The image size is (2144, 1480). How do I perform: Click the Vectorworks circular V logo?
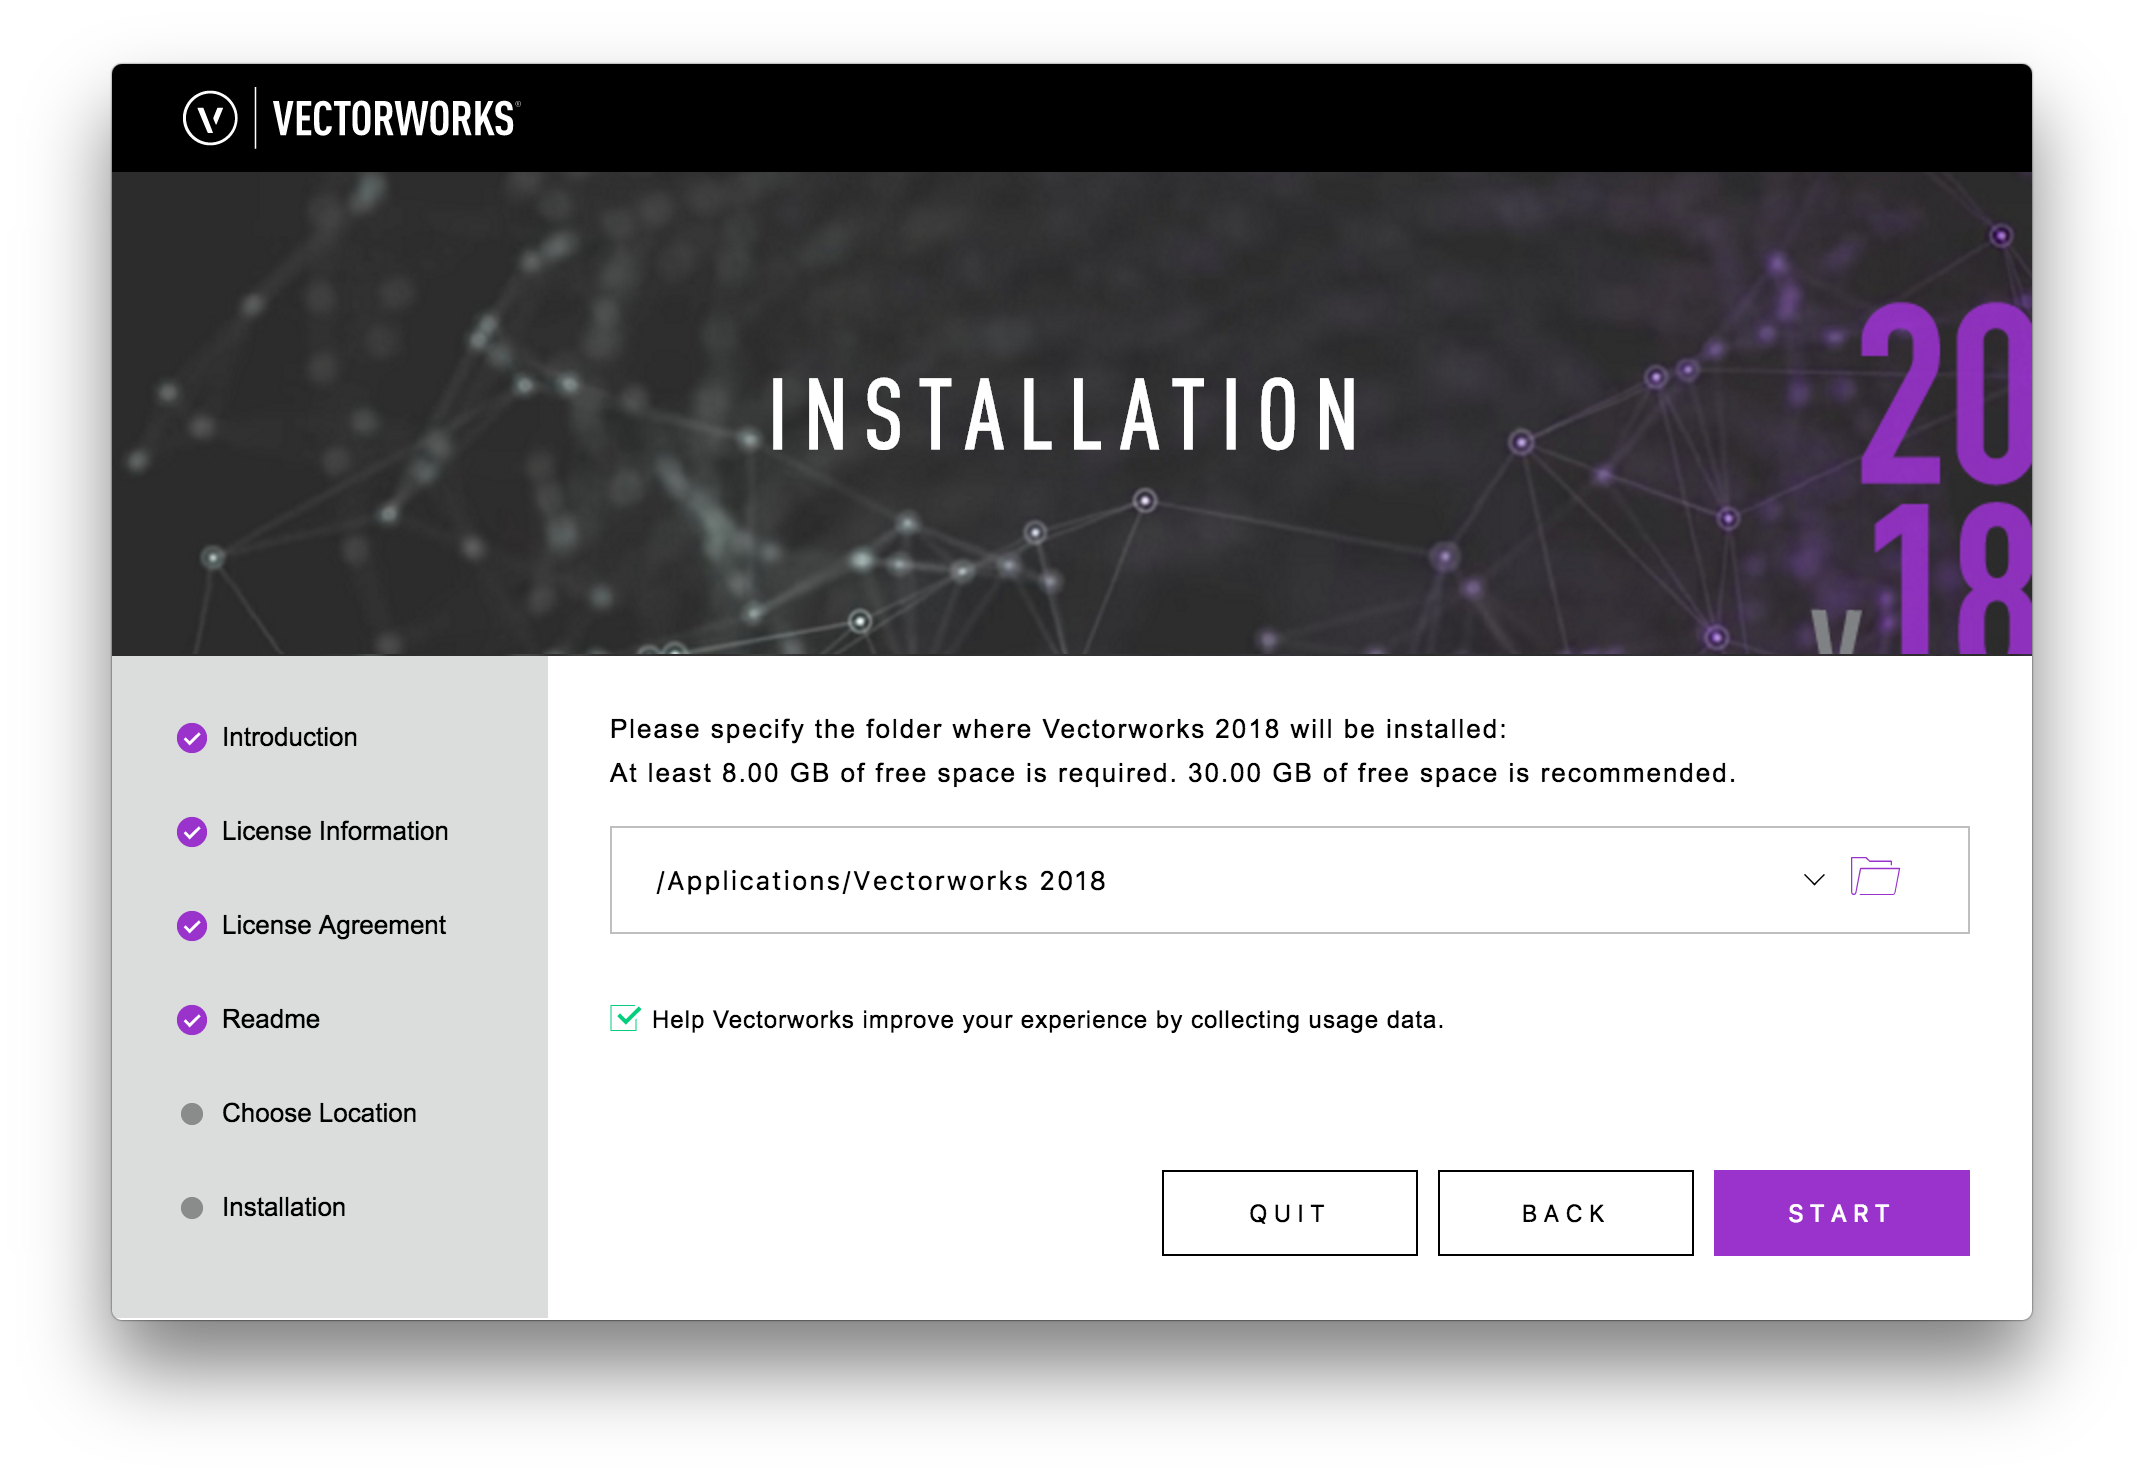click(210, 118)
